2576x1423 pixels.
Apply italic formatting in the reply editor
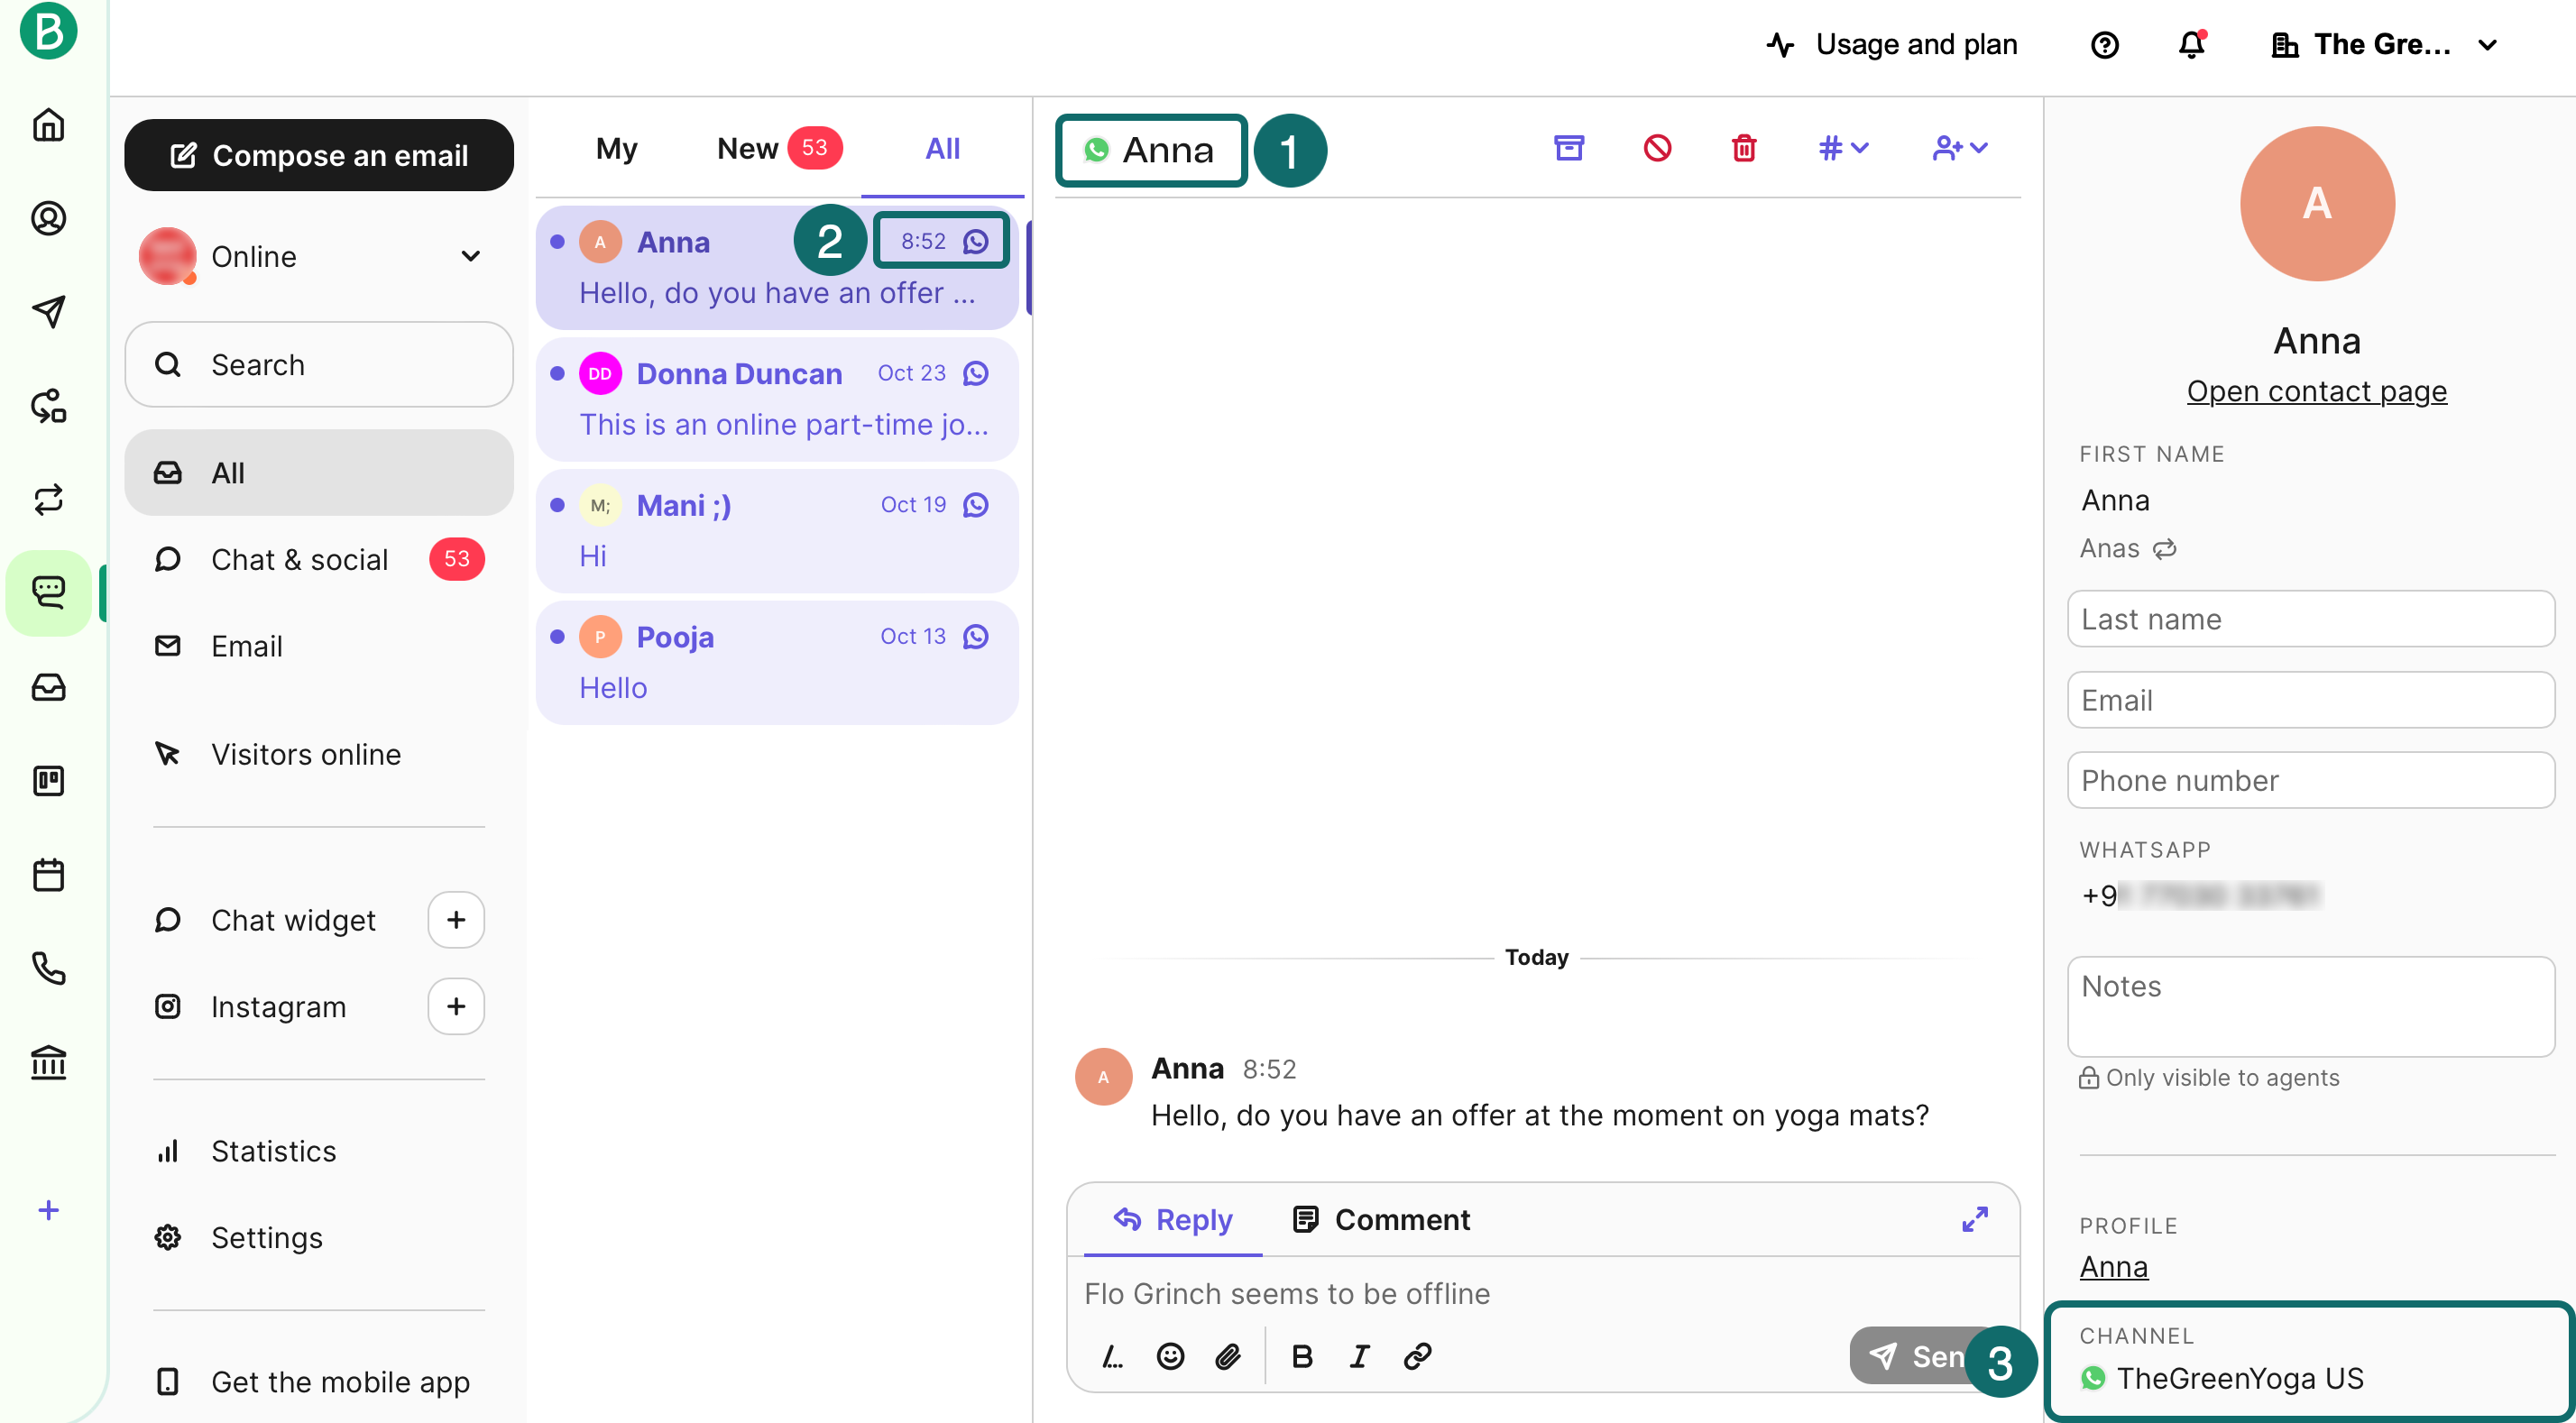pyautogui.click(x=1359, y=1356)
